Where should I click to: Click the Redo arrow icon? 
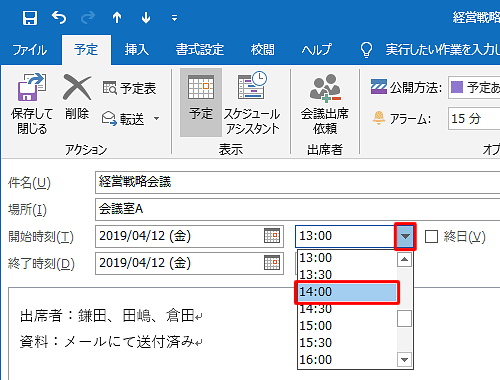coord(88,17)
